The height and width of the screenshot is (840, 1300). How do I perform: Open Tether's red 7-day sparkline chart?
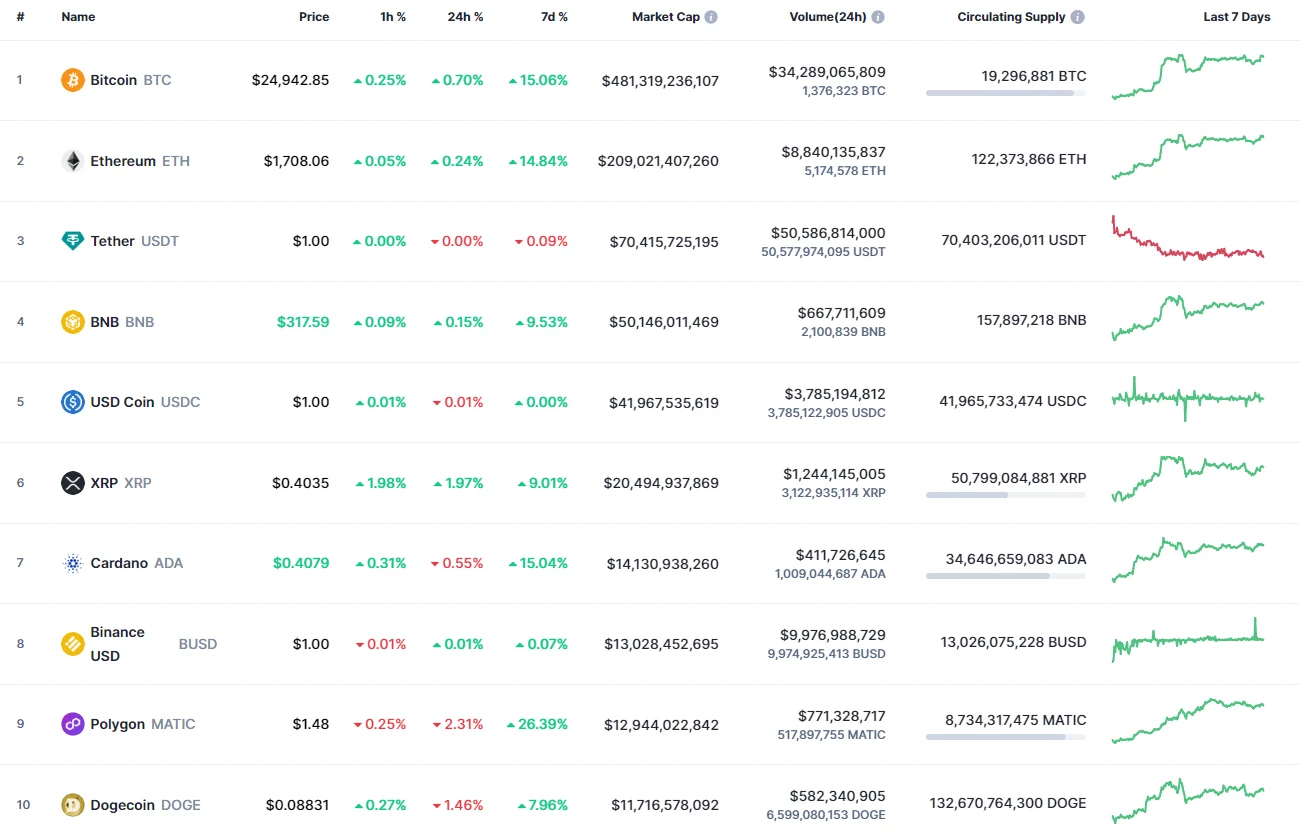1188,238
